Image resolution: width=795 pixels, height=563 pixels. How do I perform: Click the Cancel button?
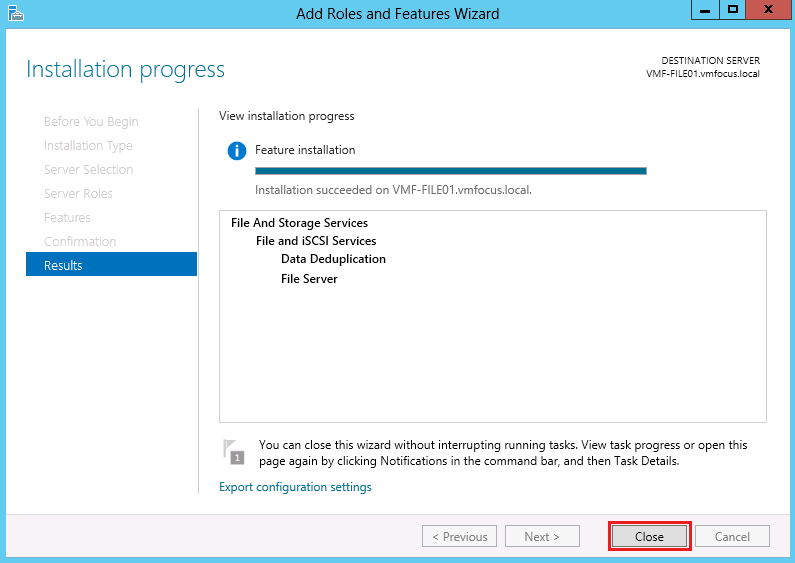(732, 537)
